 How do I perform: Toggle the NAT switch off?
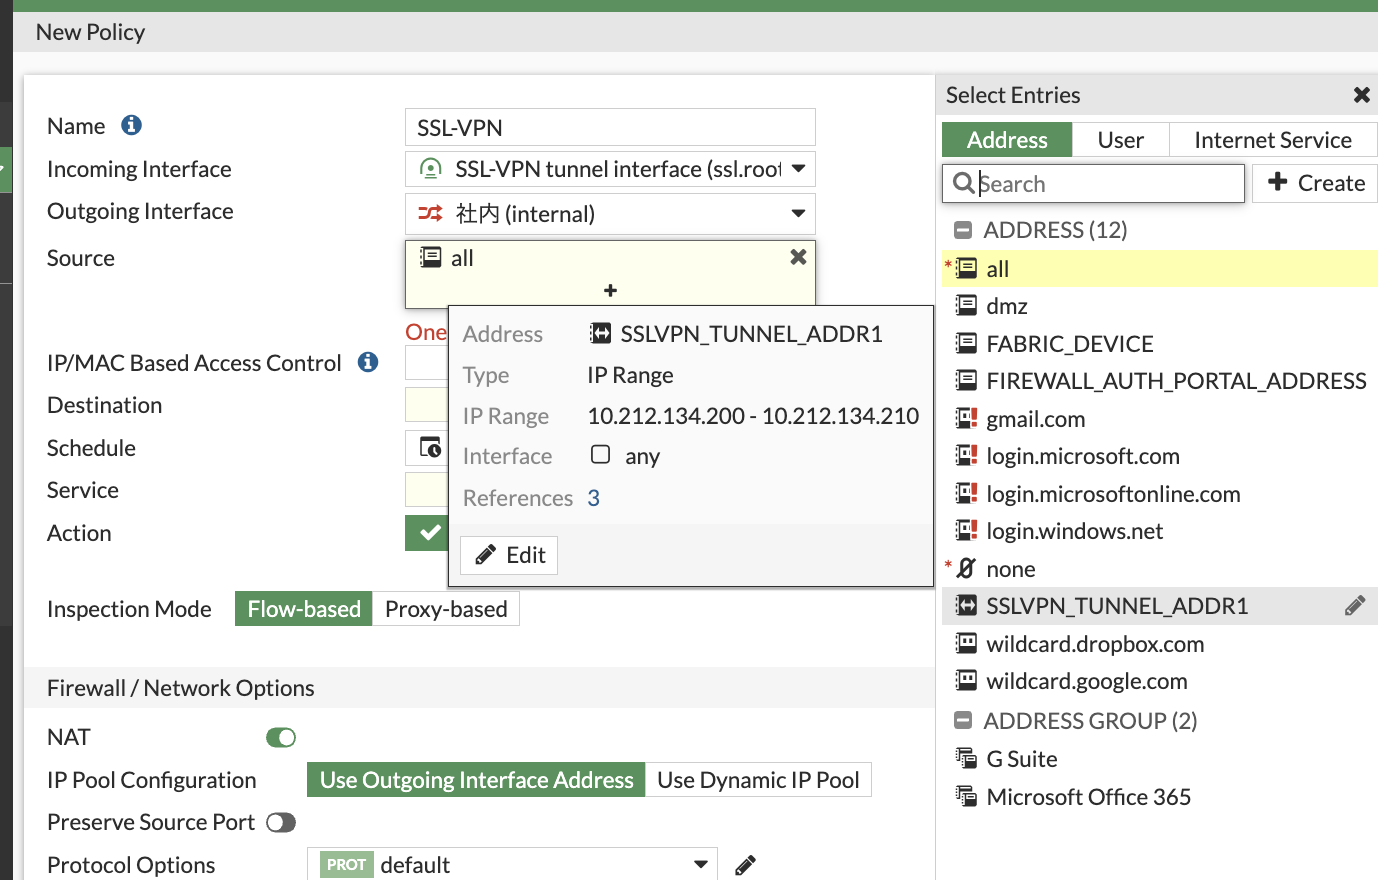(281, 737)
